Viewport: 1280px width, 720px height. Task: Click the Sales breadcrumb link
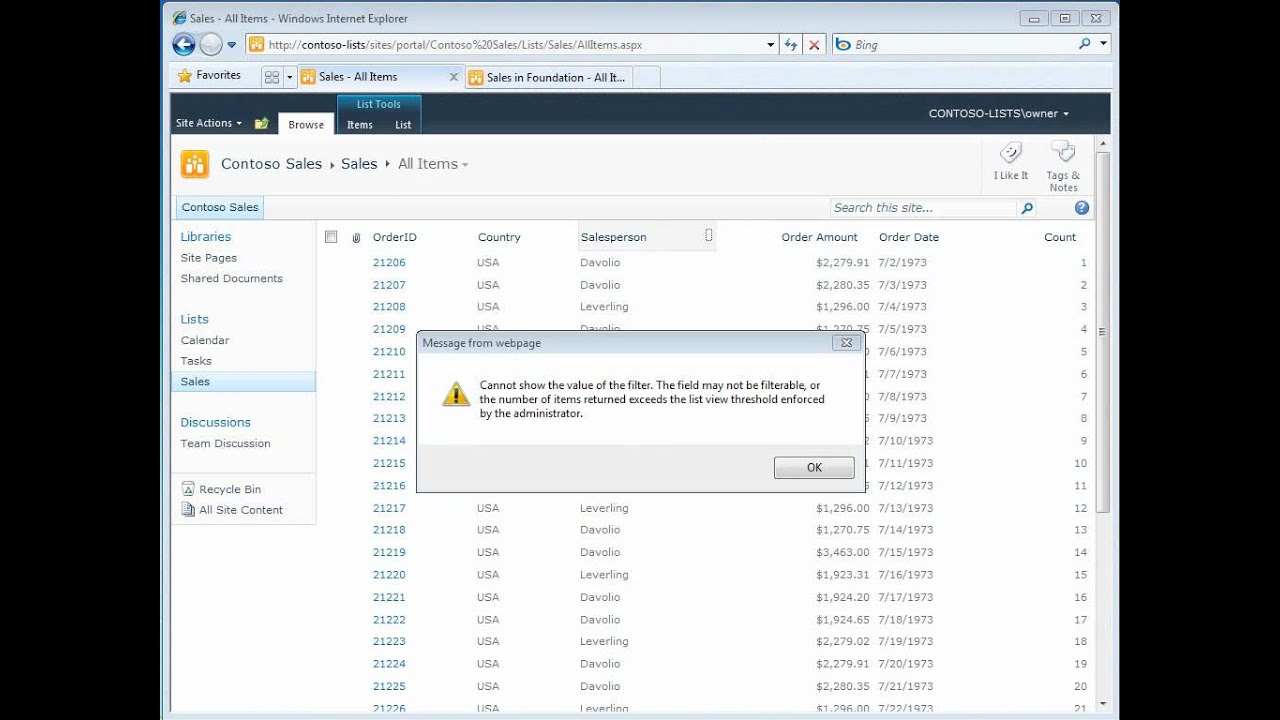359,164
